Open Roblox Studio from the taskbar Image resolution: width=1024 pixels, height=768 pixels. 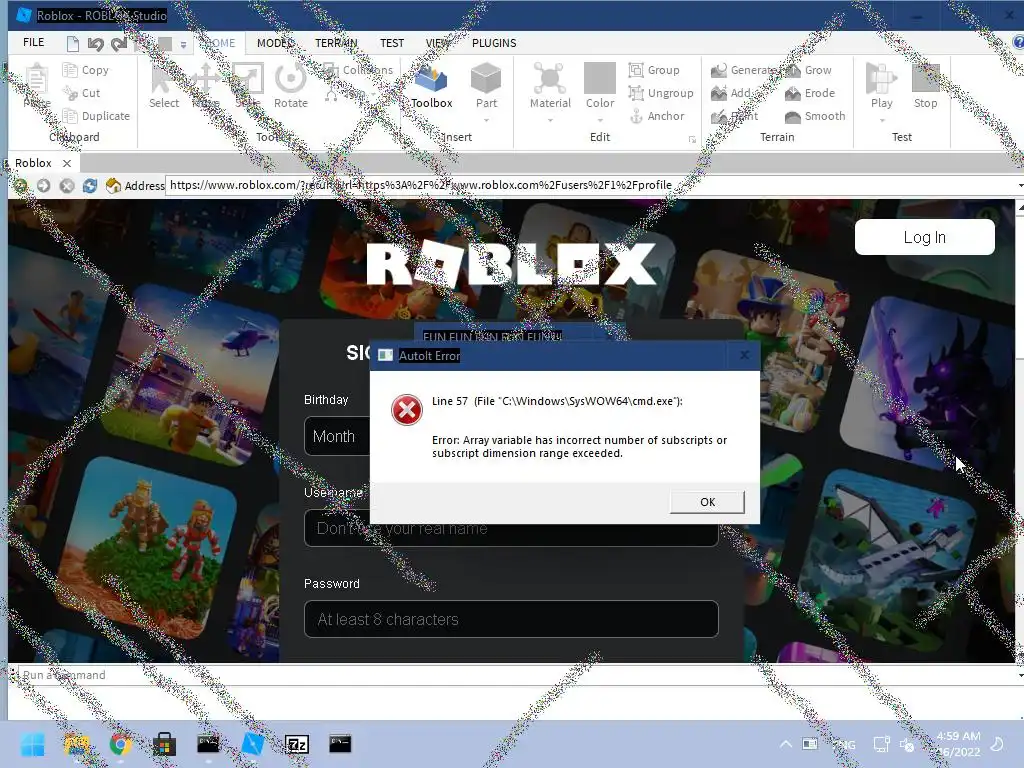click(x=252, y=744)
